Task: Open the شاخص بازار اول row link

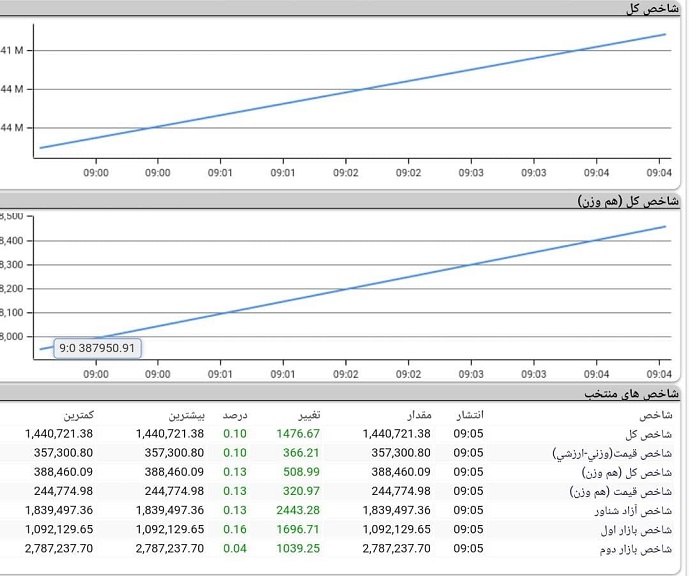Action: coord(636,530)
